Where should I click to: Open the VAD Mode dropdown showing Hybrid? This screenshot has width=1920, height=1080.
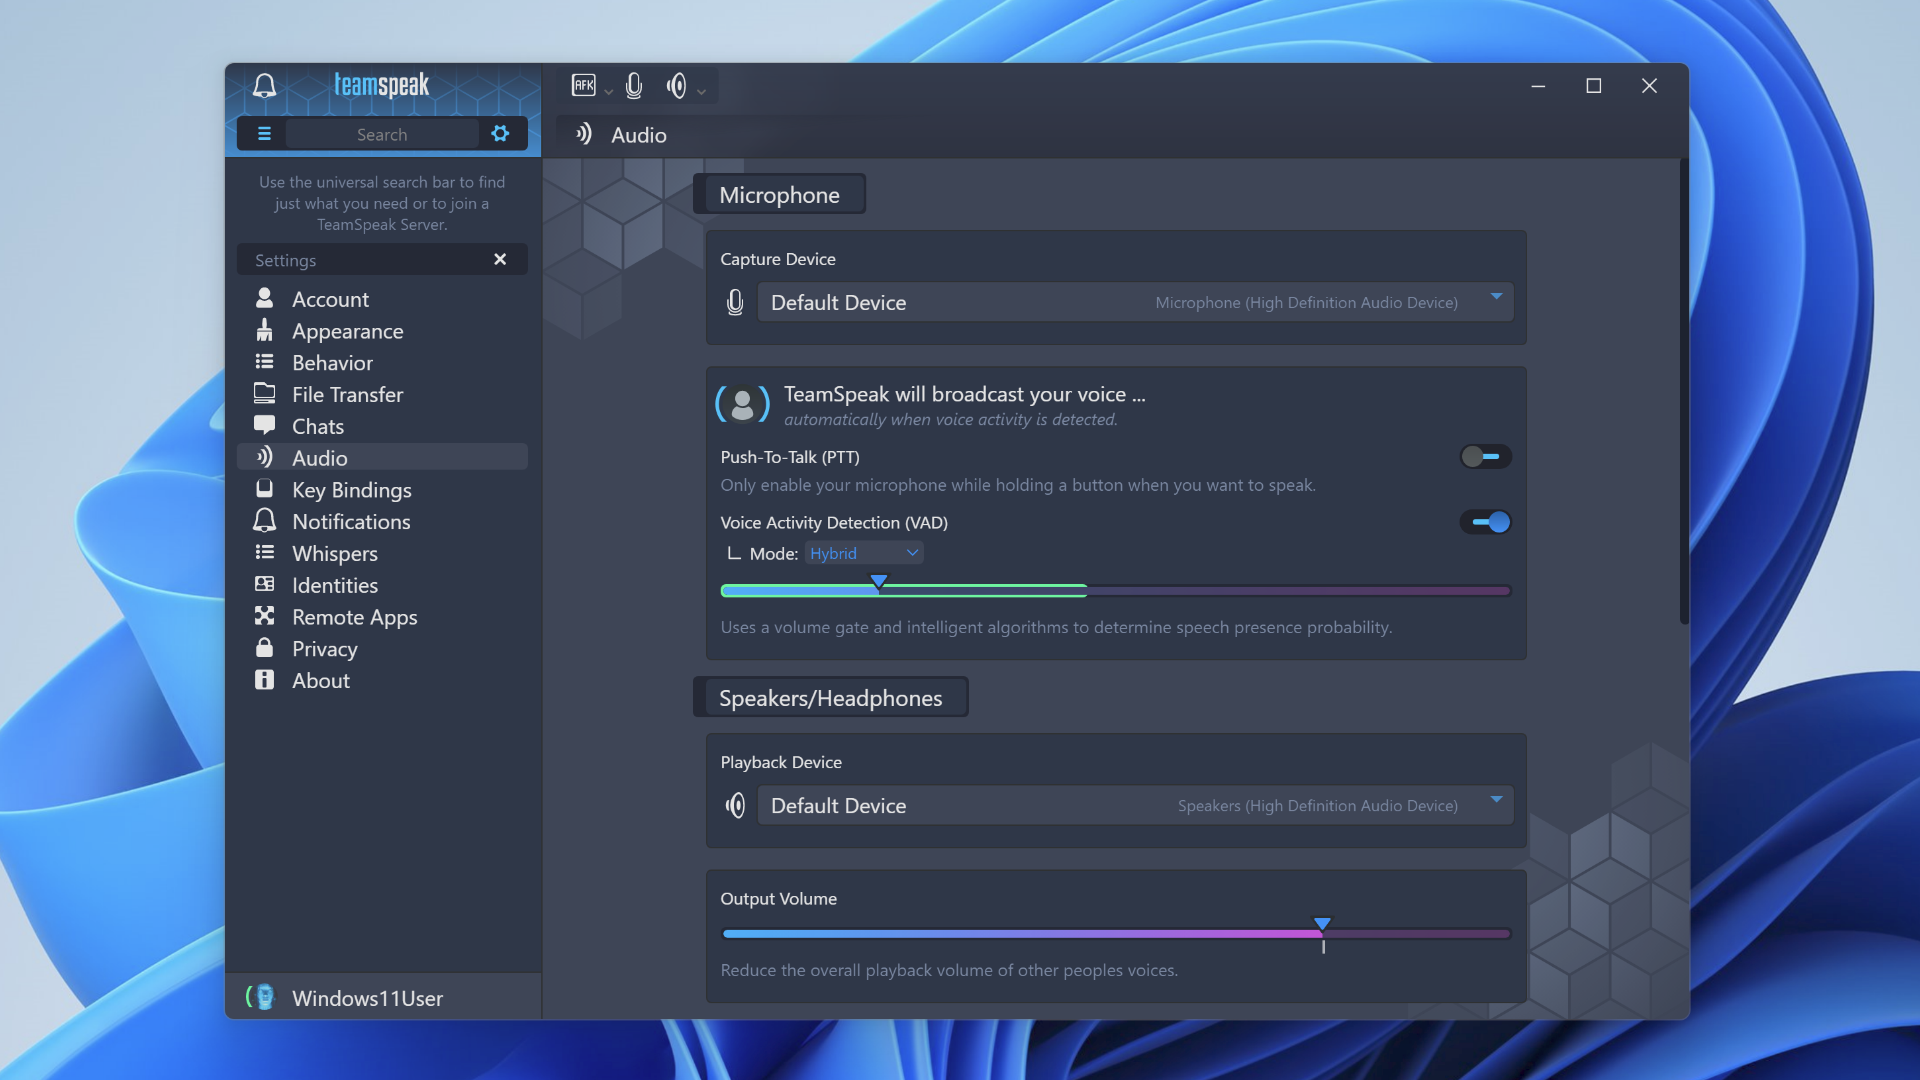pyautogui.click(x=864, y=552)
